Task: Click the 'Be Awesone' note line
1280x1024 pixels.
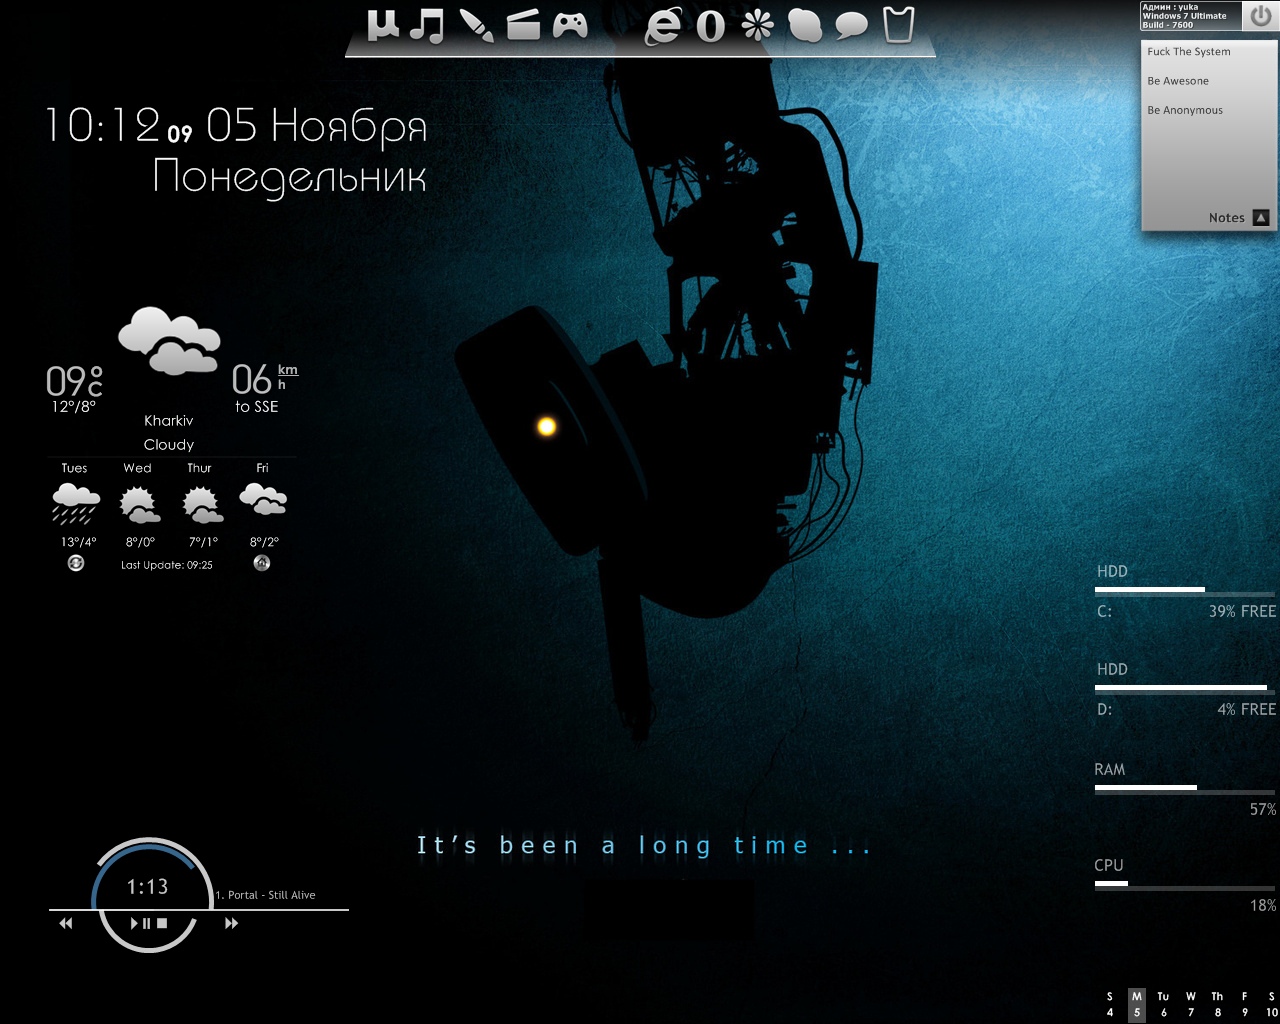Action: tap(1178, 81)
